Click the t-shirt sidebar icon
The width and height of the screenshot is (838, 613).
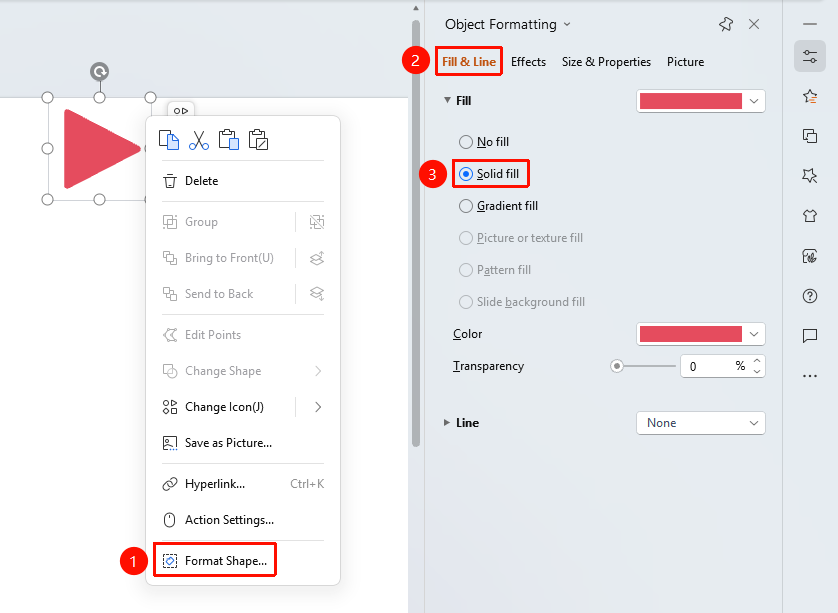[810, 216]
